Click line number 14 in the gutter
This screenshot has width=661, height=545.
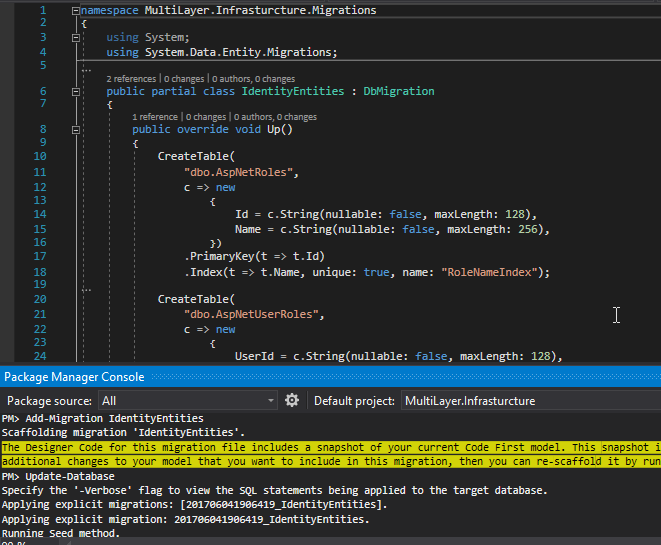click(40, 214)
